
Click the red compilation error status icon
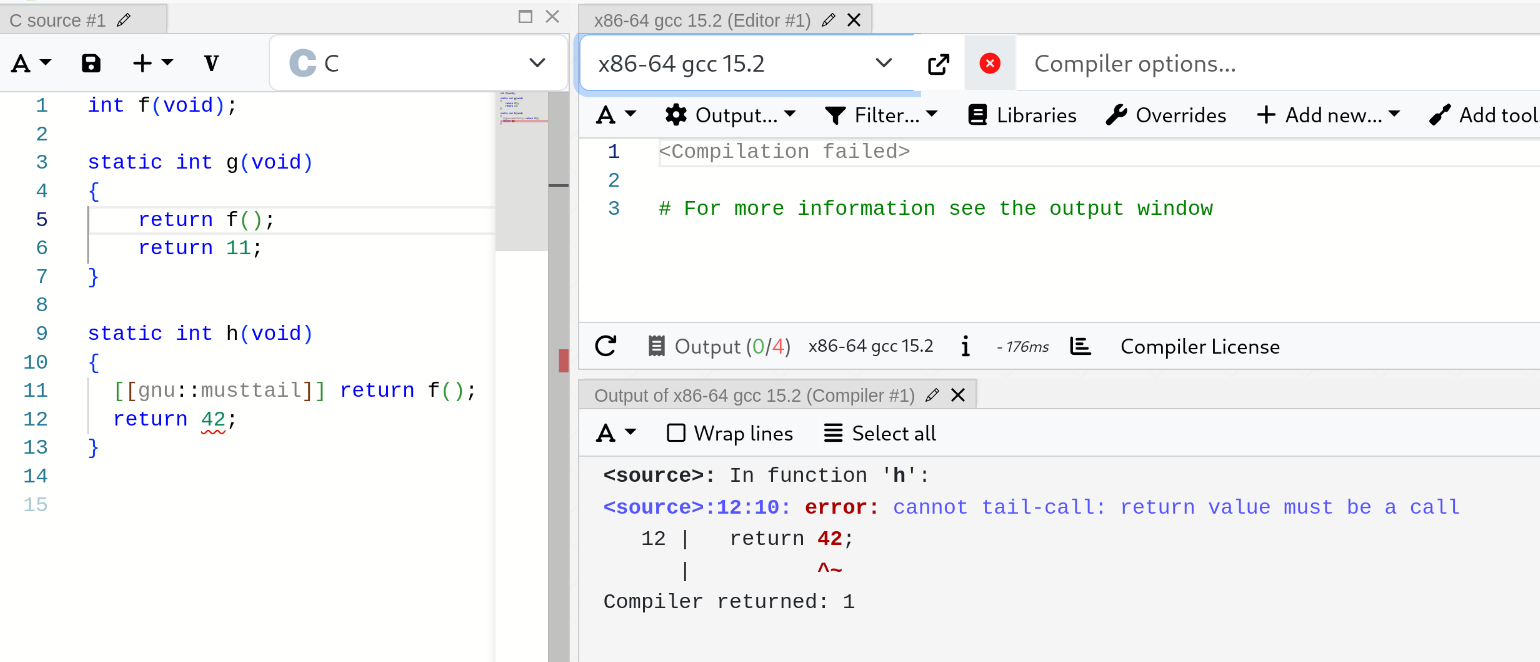tap(990, 64)
